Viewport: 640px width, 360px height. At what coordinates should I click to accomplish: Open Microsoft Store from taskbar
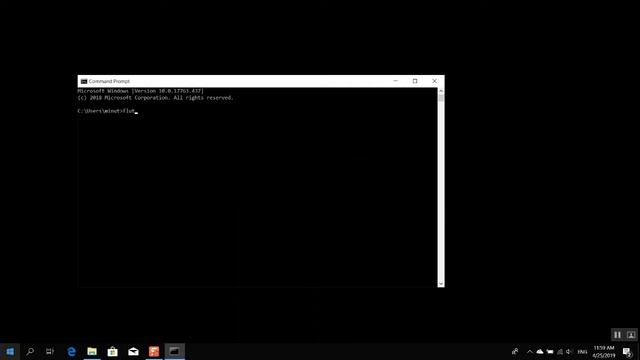[x=113, y=351]
